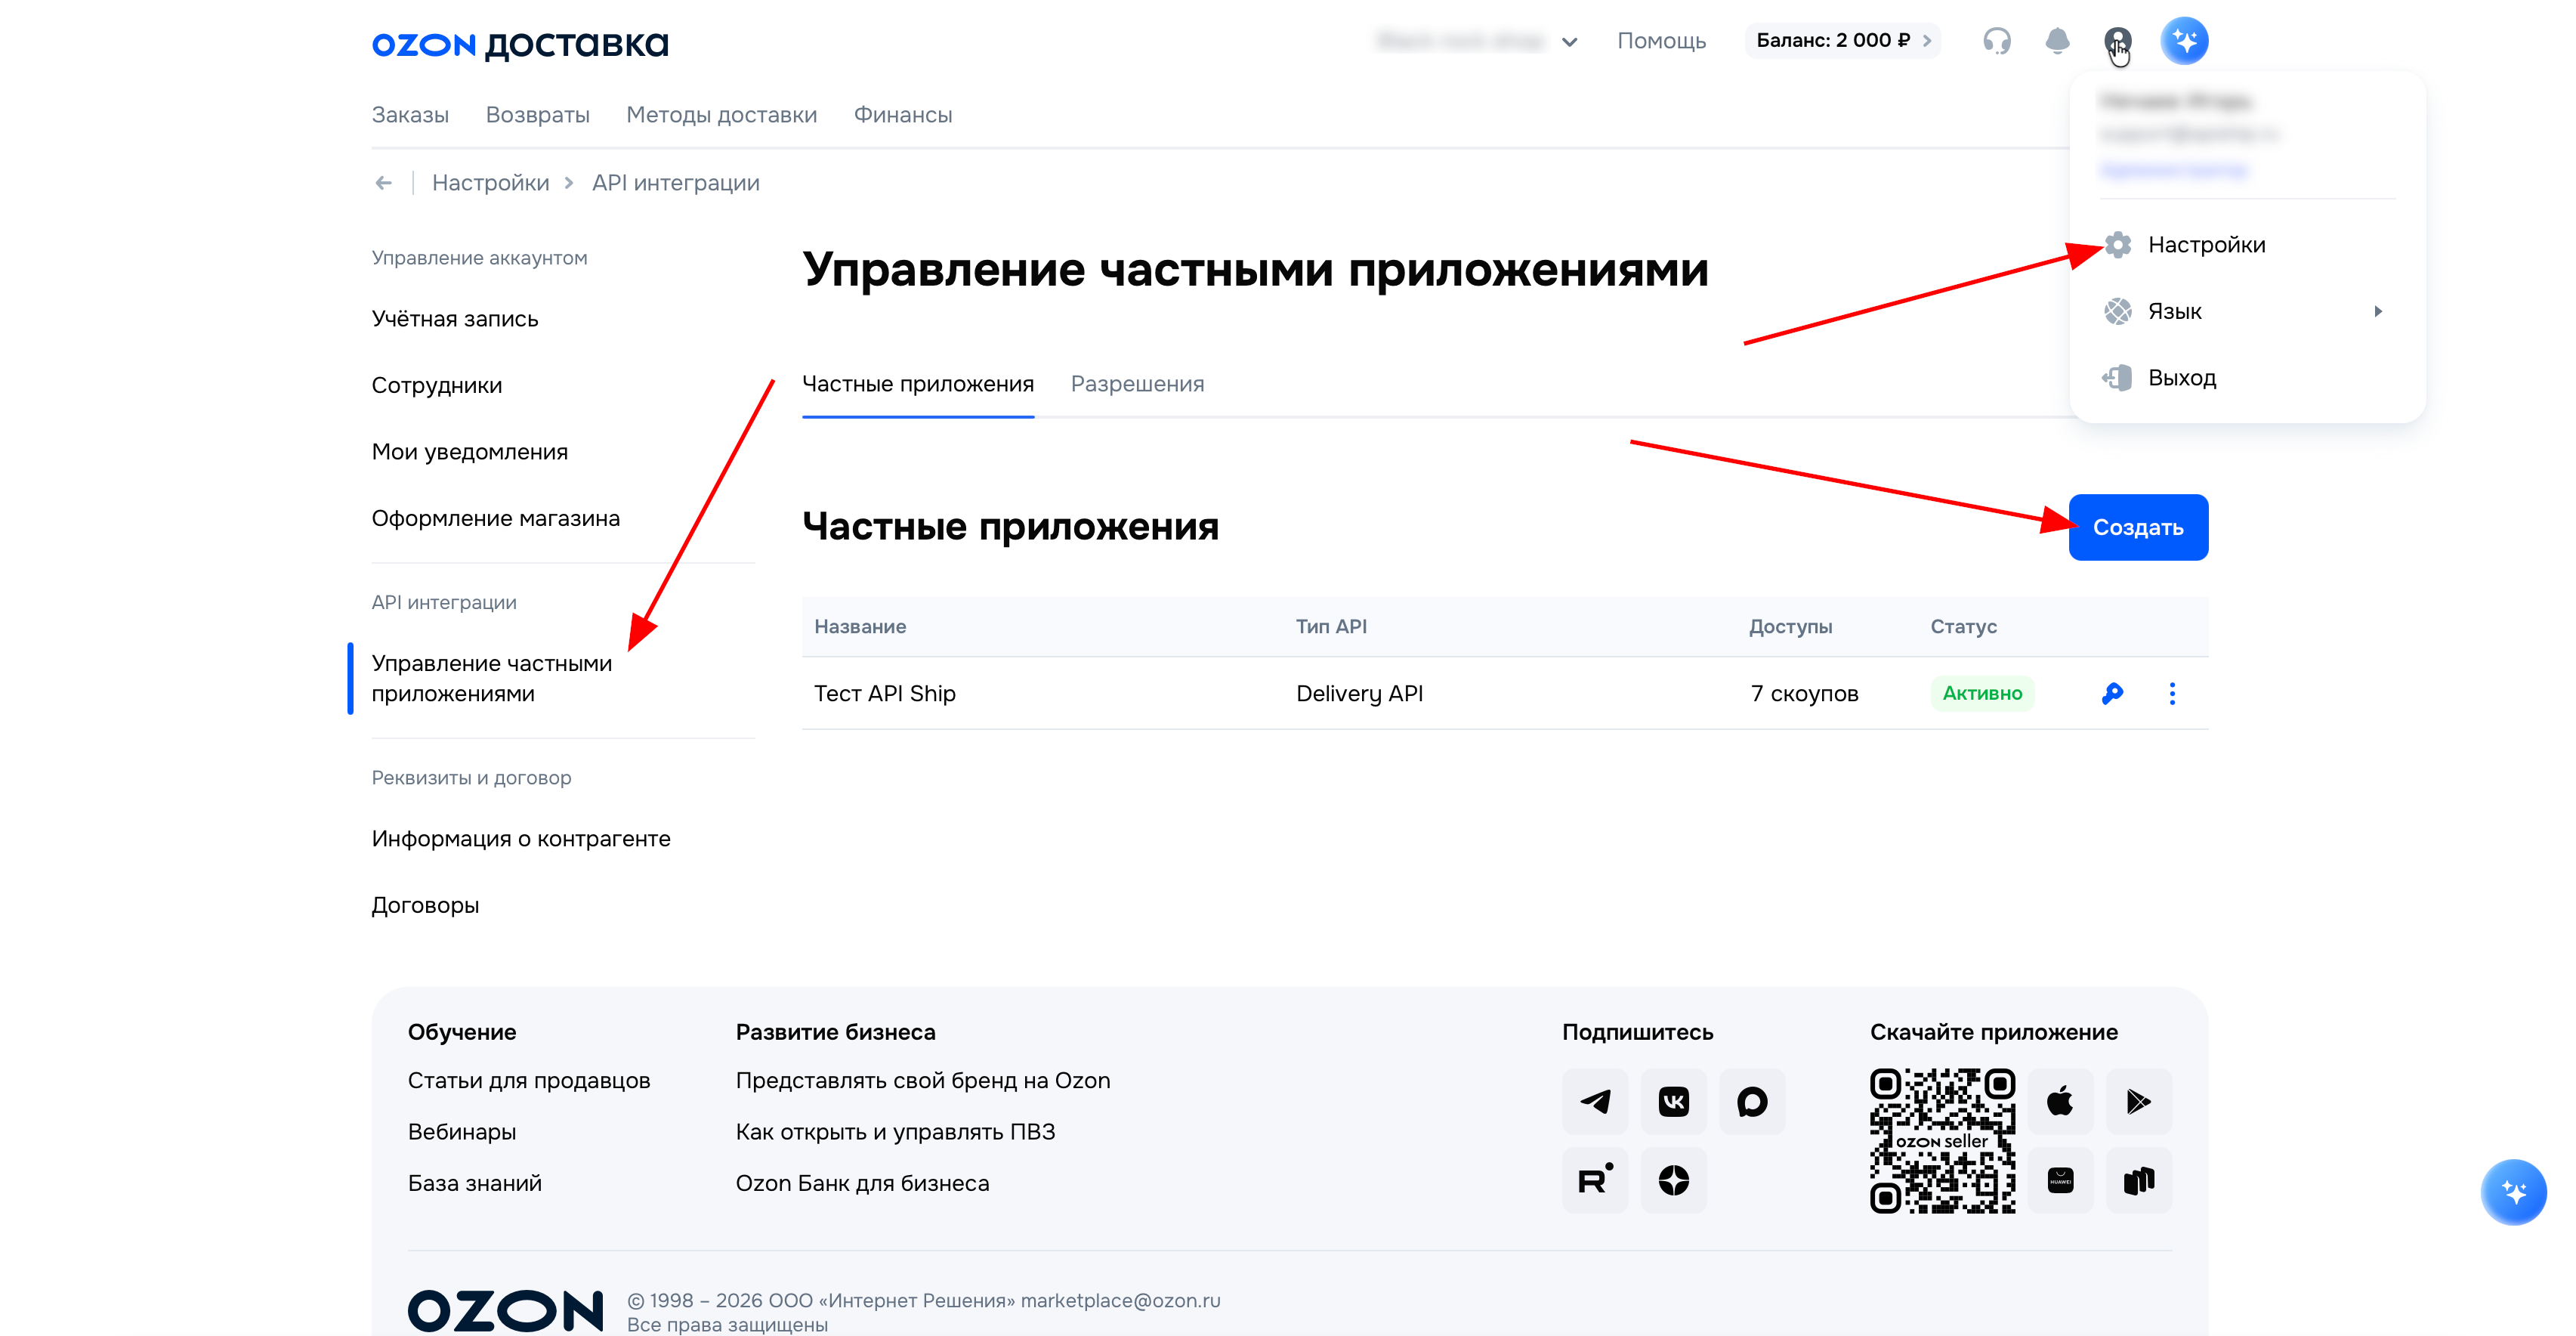Click the round chat-bubble messenger icon in footer
The image size is (2576, 1336).
(1752, 1101)
